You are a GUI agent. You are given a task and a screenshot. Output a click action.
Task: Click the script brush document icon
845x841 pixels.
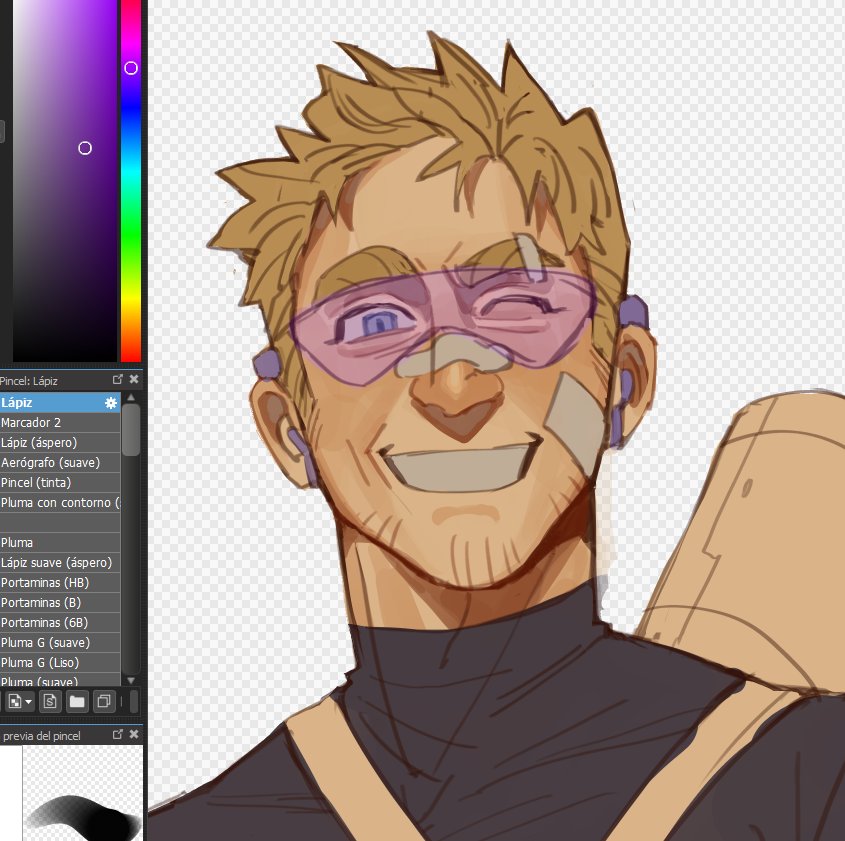(x=50, y=701)
